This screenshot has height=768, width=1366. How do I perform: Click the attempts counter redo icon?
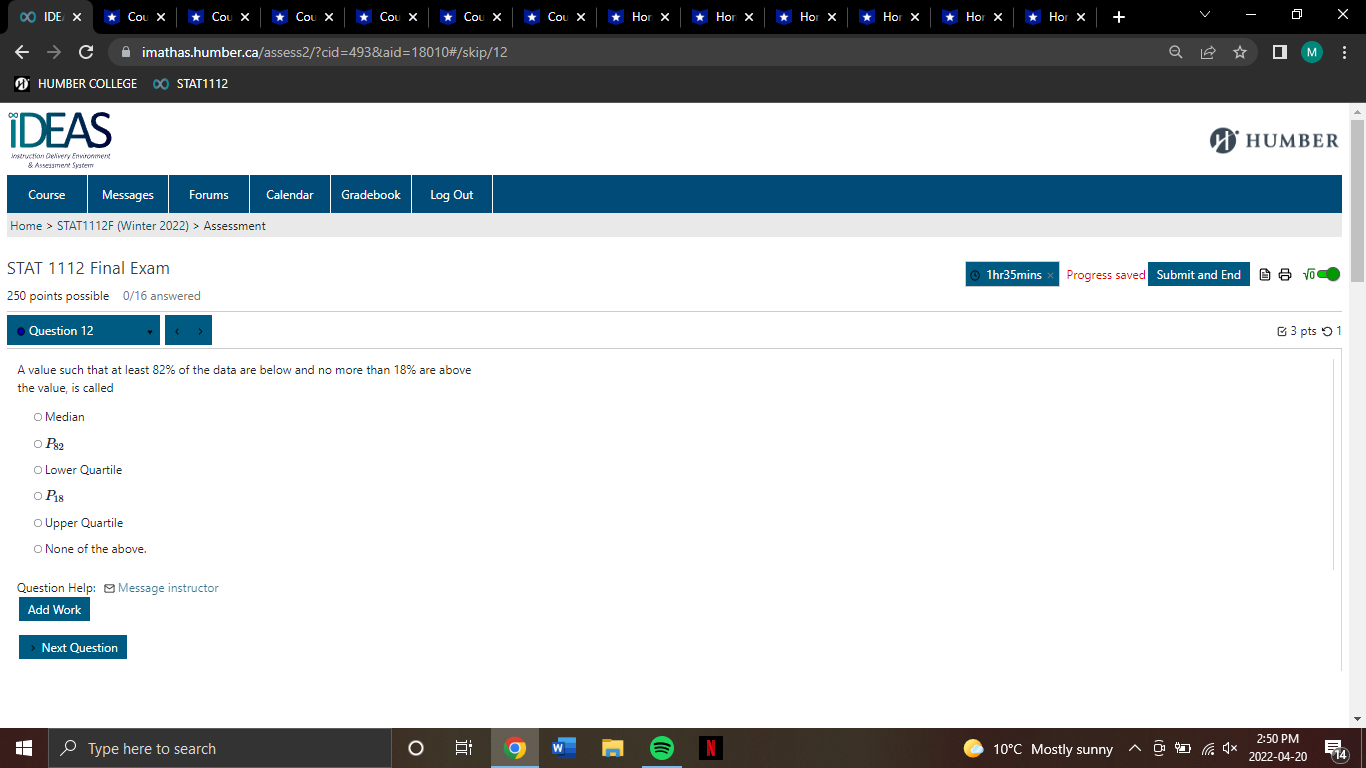tap(1329, 330)
